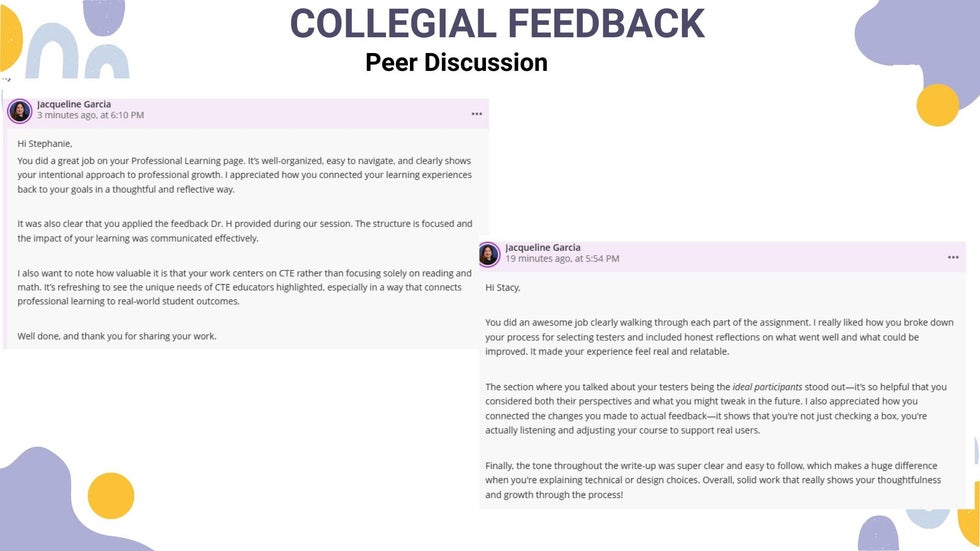Click the 'Hi Stephanie,' greeting line
The height and width of the screenshot is (551, 980).
[x=44, y=144]
